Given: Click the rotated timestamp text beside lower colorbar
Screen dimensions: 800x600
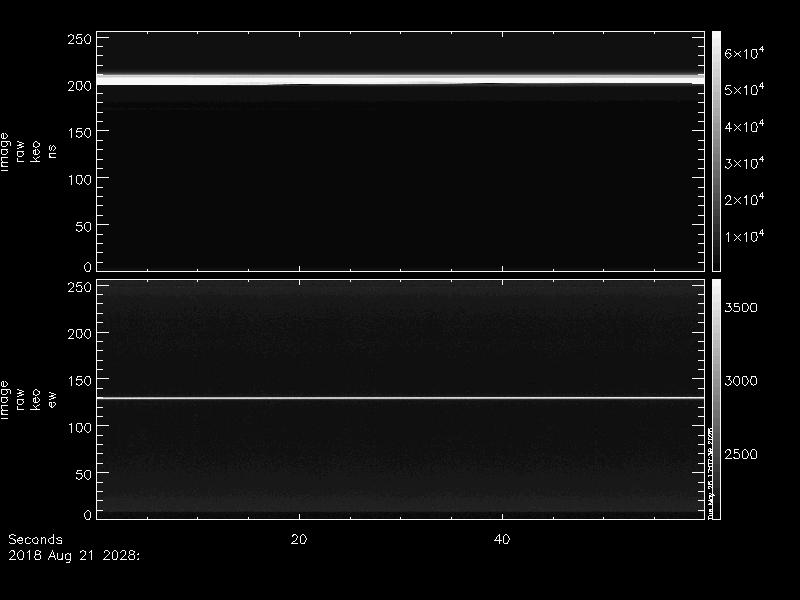Looking at the screenshot, I should 710,472.
